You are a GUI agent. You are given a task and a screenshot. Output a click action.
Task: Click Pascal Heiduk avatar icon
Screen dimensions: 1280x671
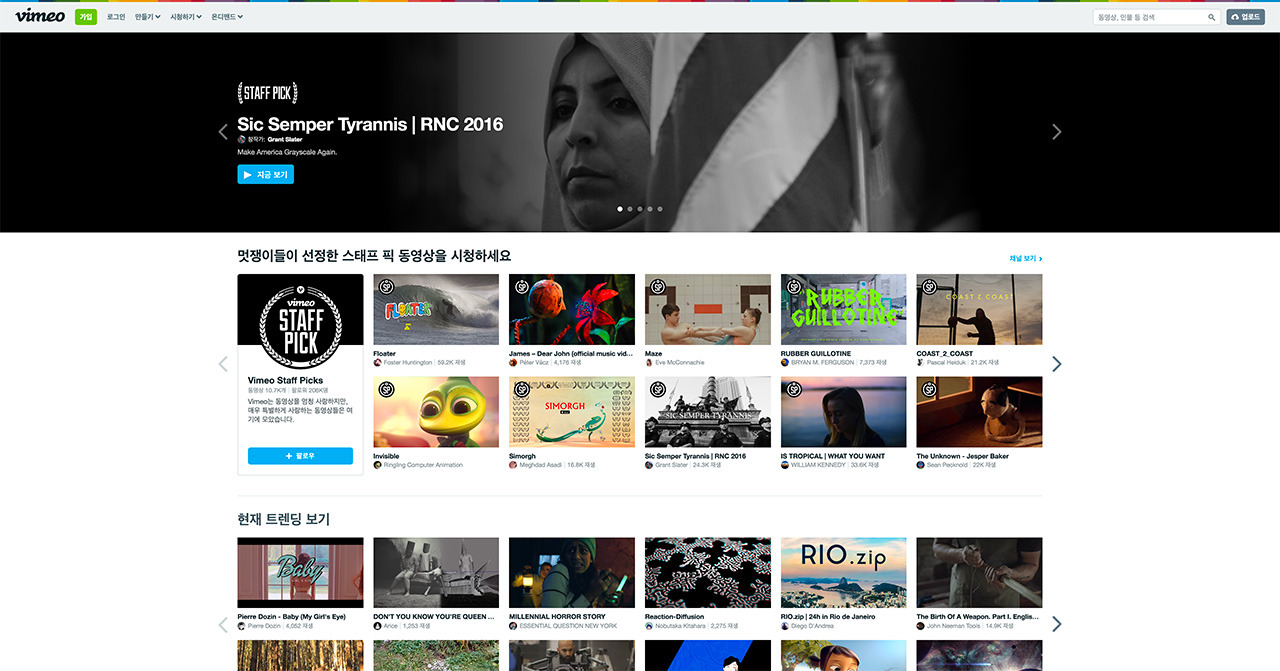pos(921,363)
